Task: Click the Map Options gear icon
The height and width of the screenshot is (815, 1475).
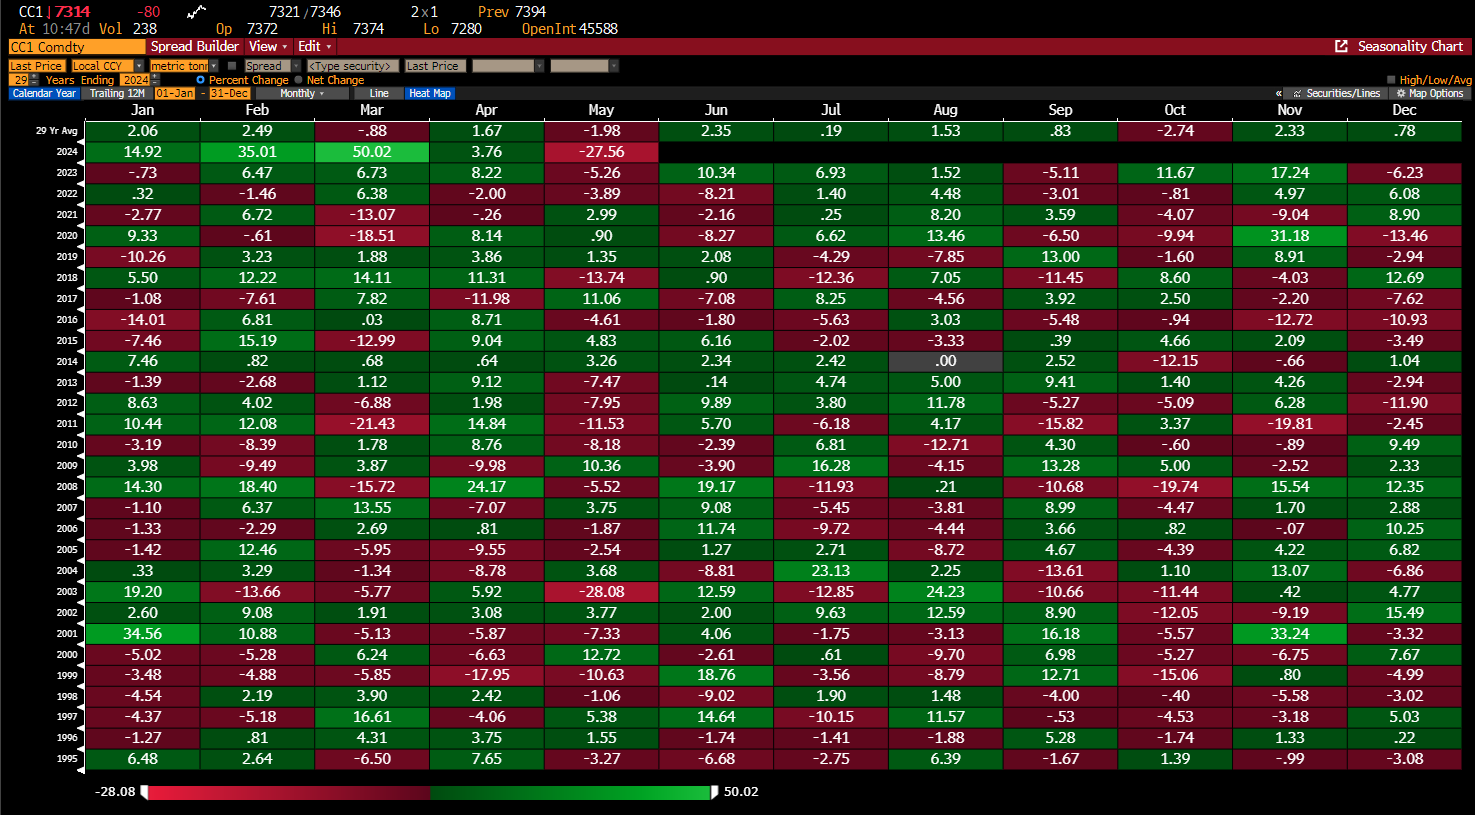Action: click(x=1401, y=93)
